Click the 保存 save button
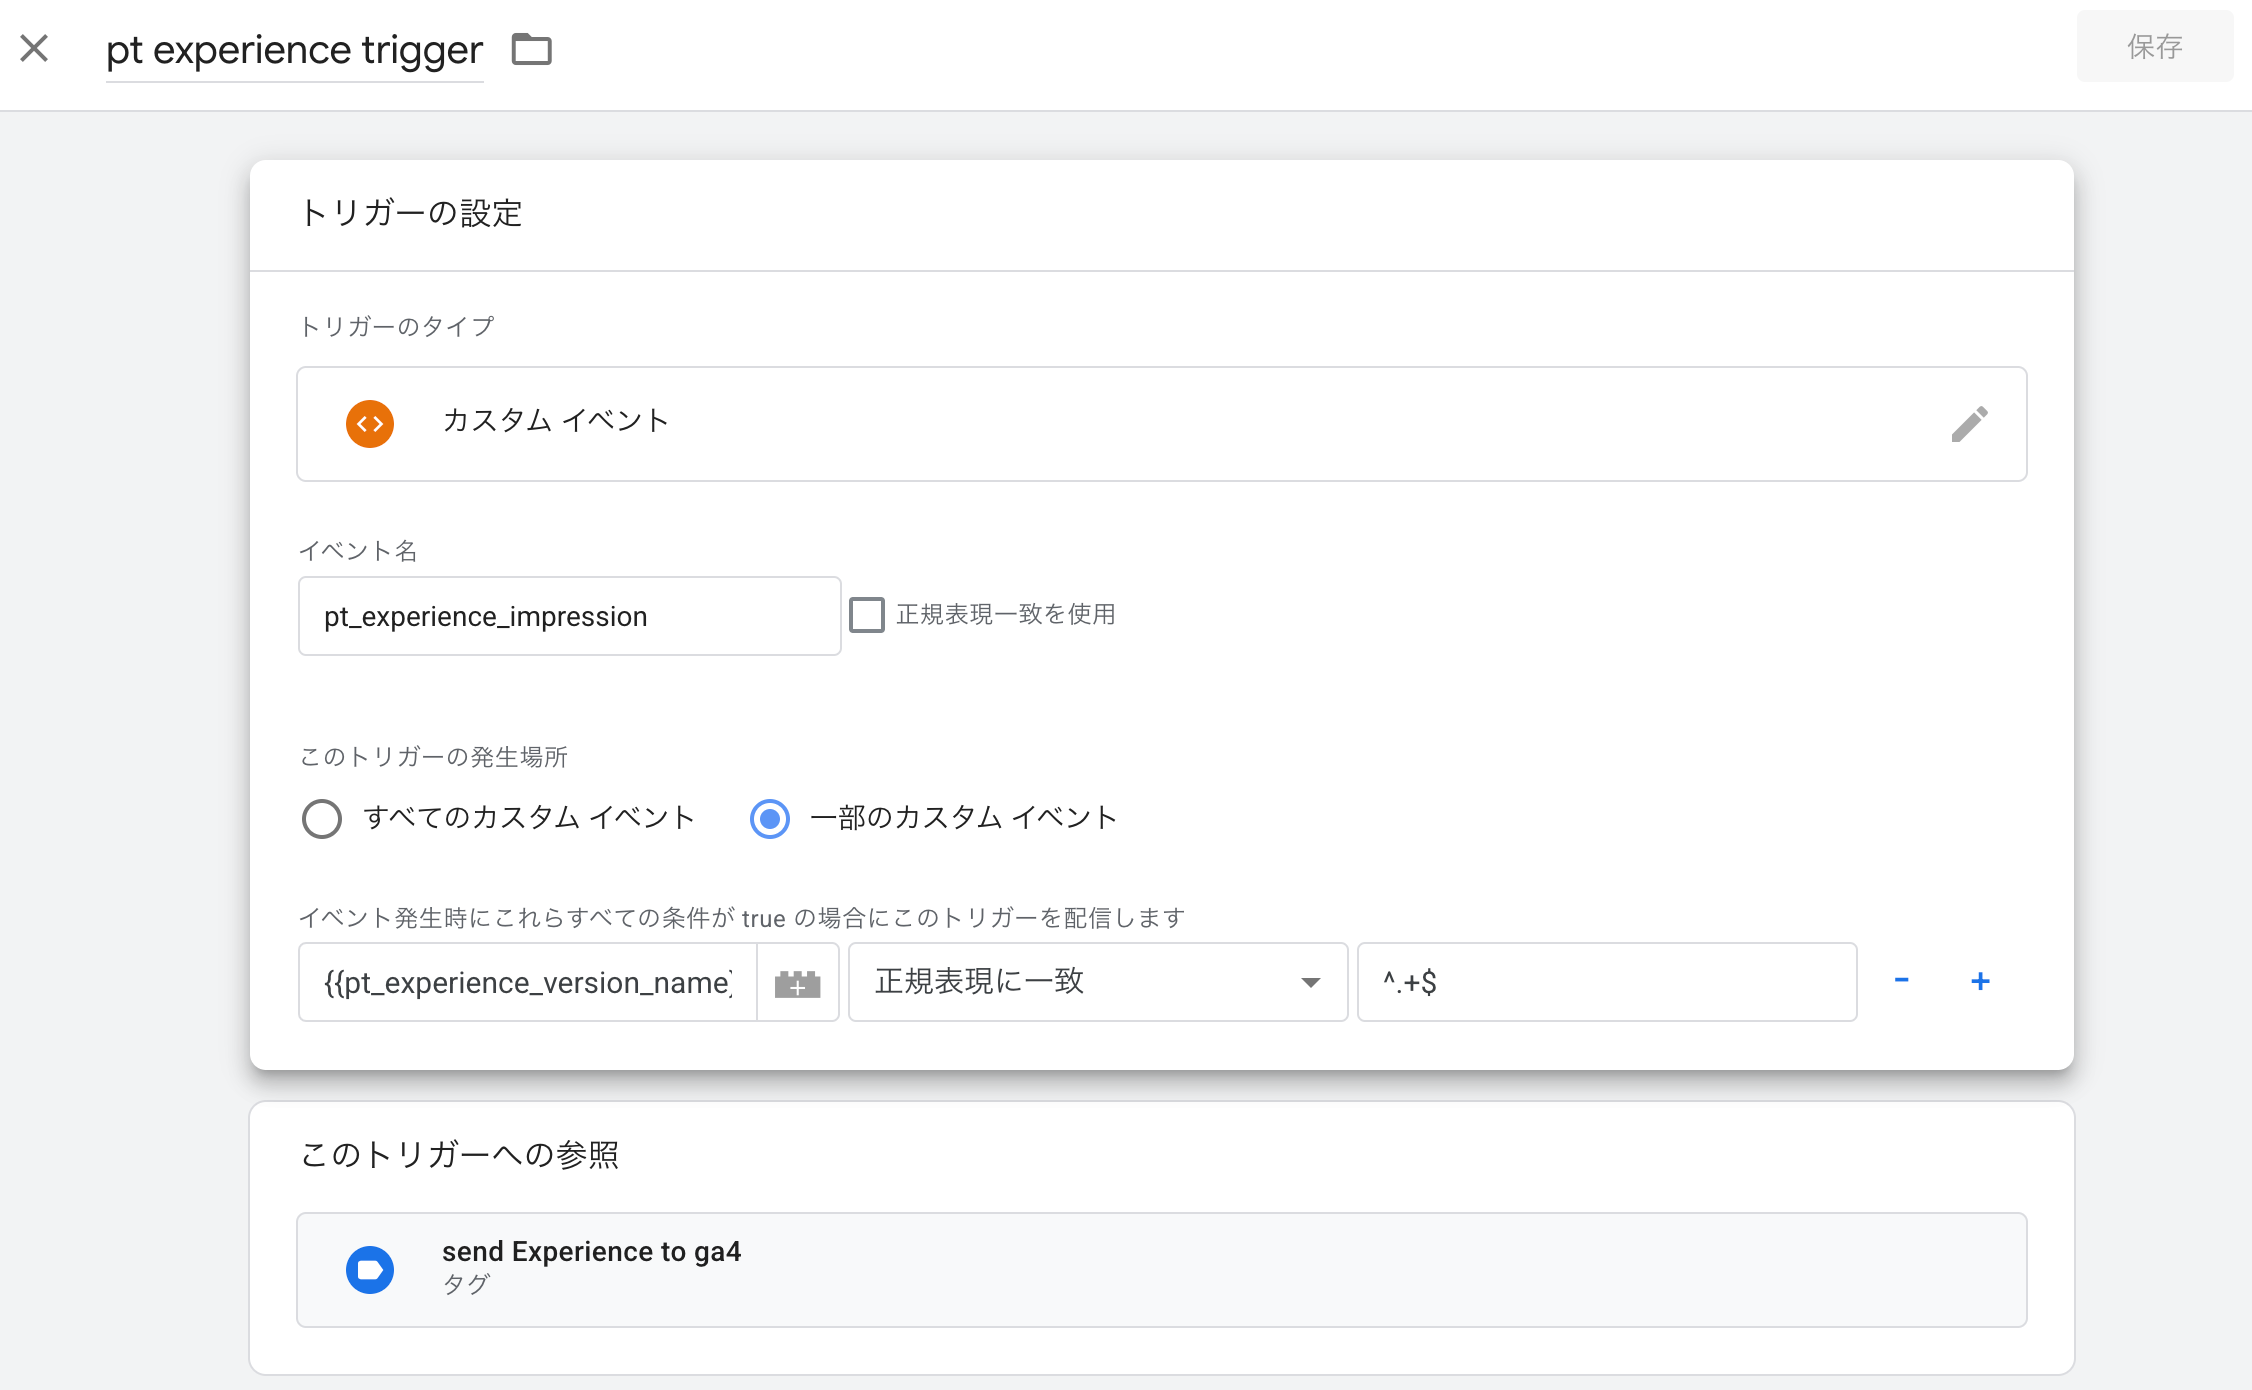Screen dimensions: 2252x1390 pyautogui.click(x=2154, y=47)
